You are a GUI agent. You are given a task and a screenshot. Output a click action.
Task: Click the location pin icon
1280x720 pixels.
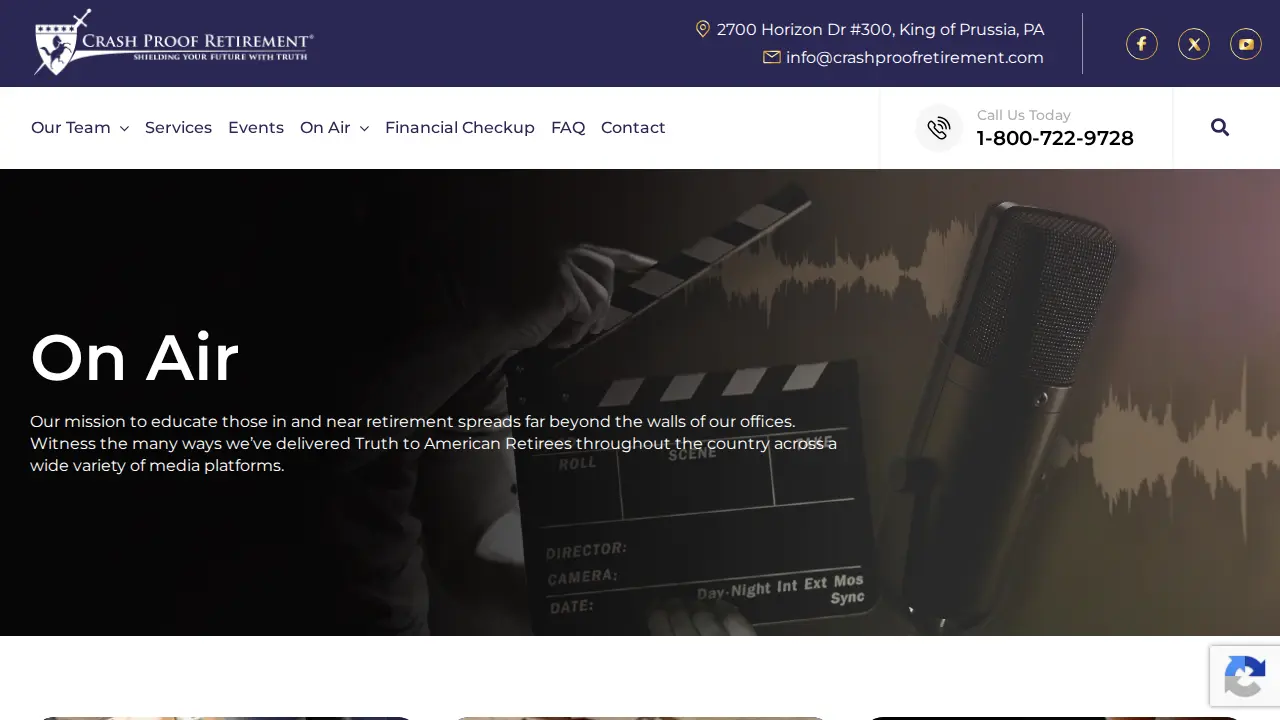703,29
